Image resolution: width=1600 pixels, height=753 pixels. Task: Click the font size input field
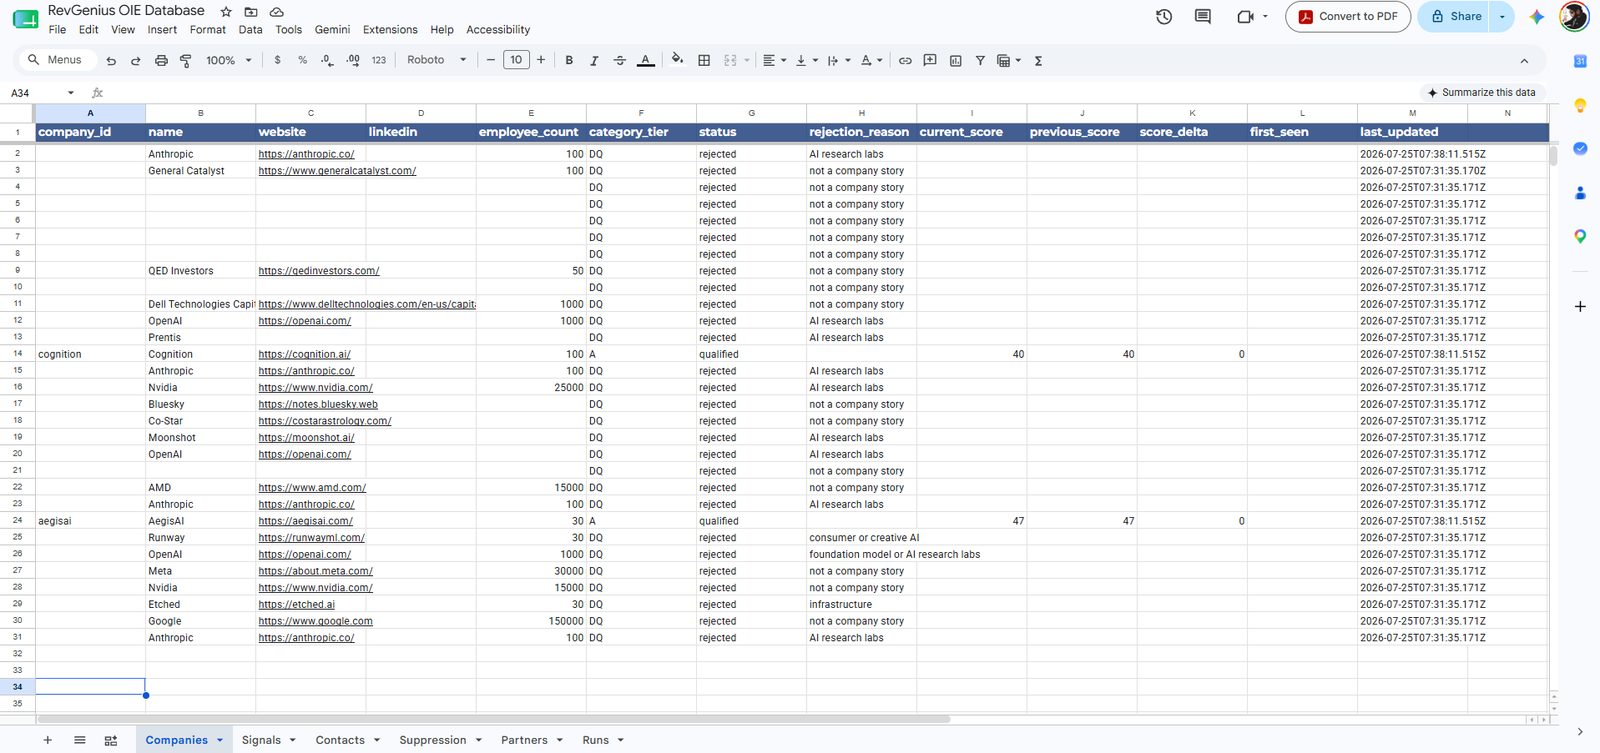[x=516, y=60]
